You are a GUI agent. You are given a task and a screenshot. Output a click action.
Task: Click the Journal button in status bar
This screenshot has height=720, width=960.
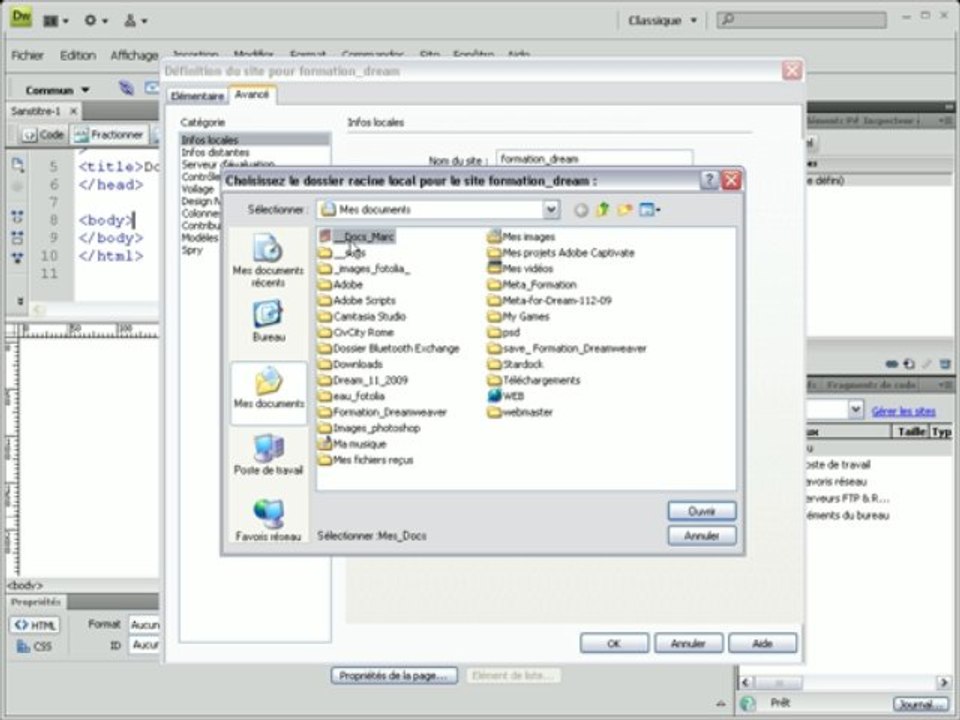point(920,704)
